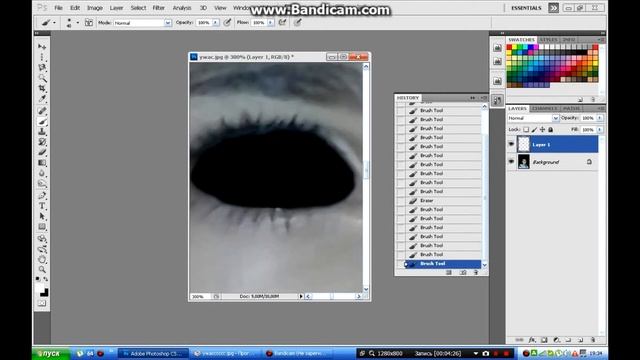Select the Lasso tool

tap(42, 67)
